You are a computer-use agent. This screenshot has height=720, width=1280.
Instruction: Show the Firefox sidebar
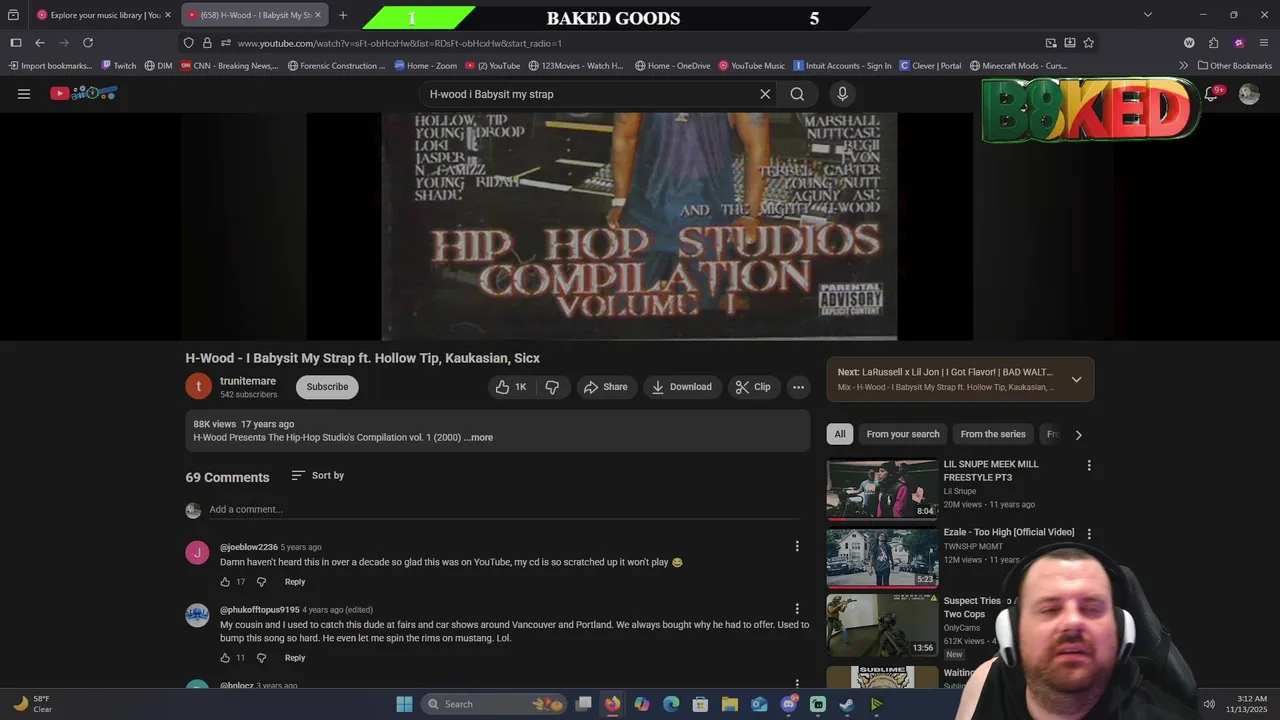click(16, 43)
